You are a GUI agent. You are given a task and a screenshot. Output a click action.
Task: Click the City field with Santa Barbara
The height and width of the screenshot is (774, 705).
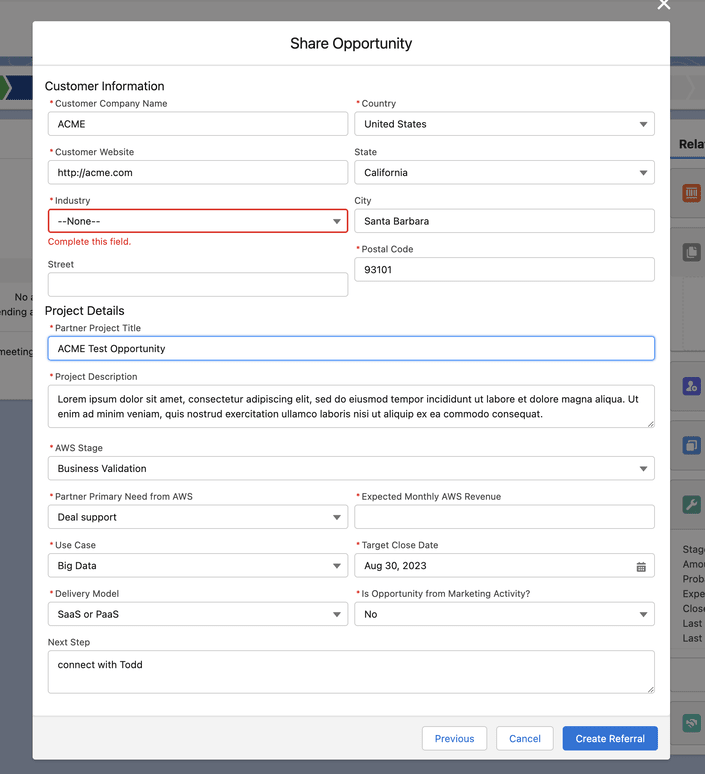pyautogui.click(x=504, y=221)
